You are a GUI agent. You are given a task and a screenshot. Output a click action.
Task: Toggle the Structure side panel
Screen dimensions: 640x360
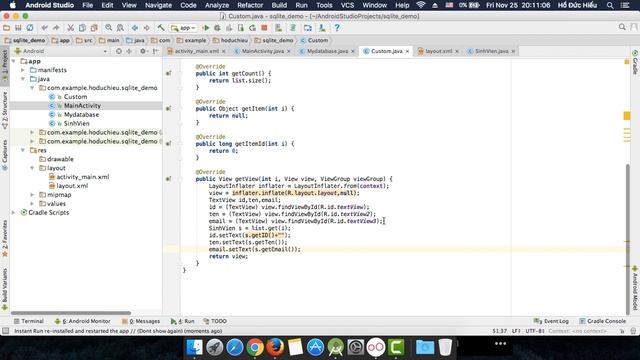point(5,110)
